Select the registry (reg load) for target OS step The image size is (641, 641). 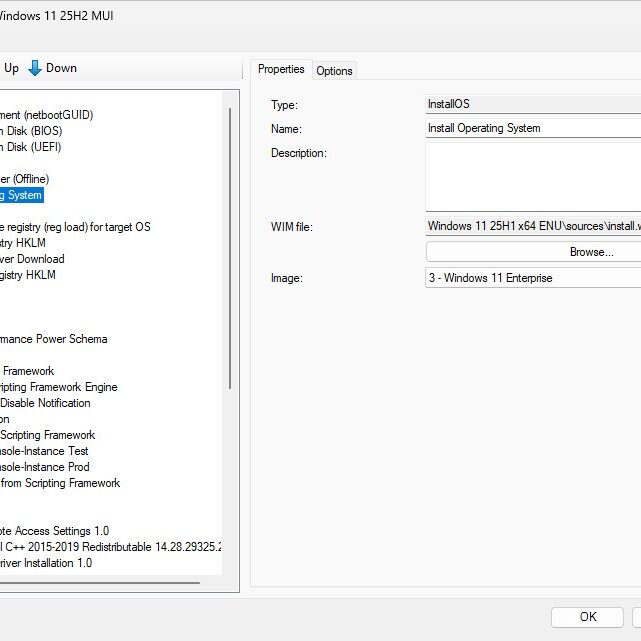(75, 227)
